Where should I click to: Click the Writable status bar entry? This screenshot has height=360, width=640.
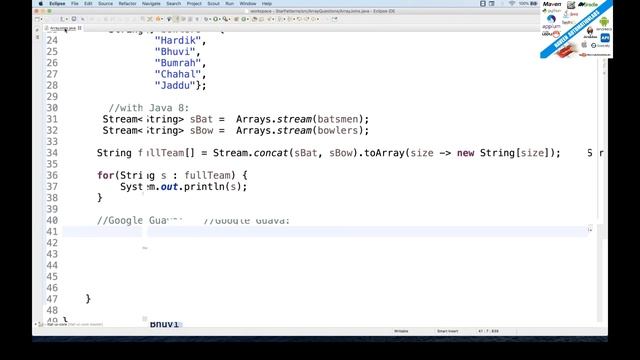pyautogui.click(x=401, y=331)
